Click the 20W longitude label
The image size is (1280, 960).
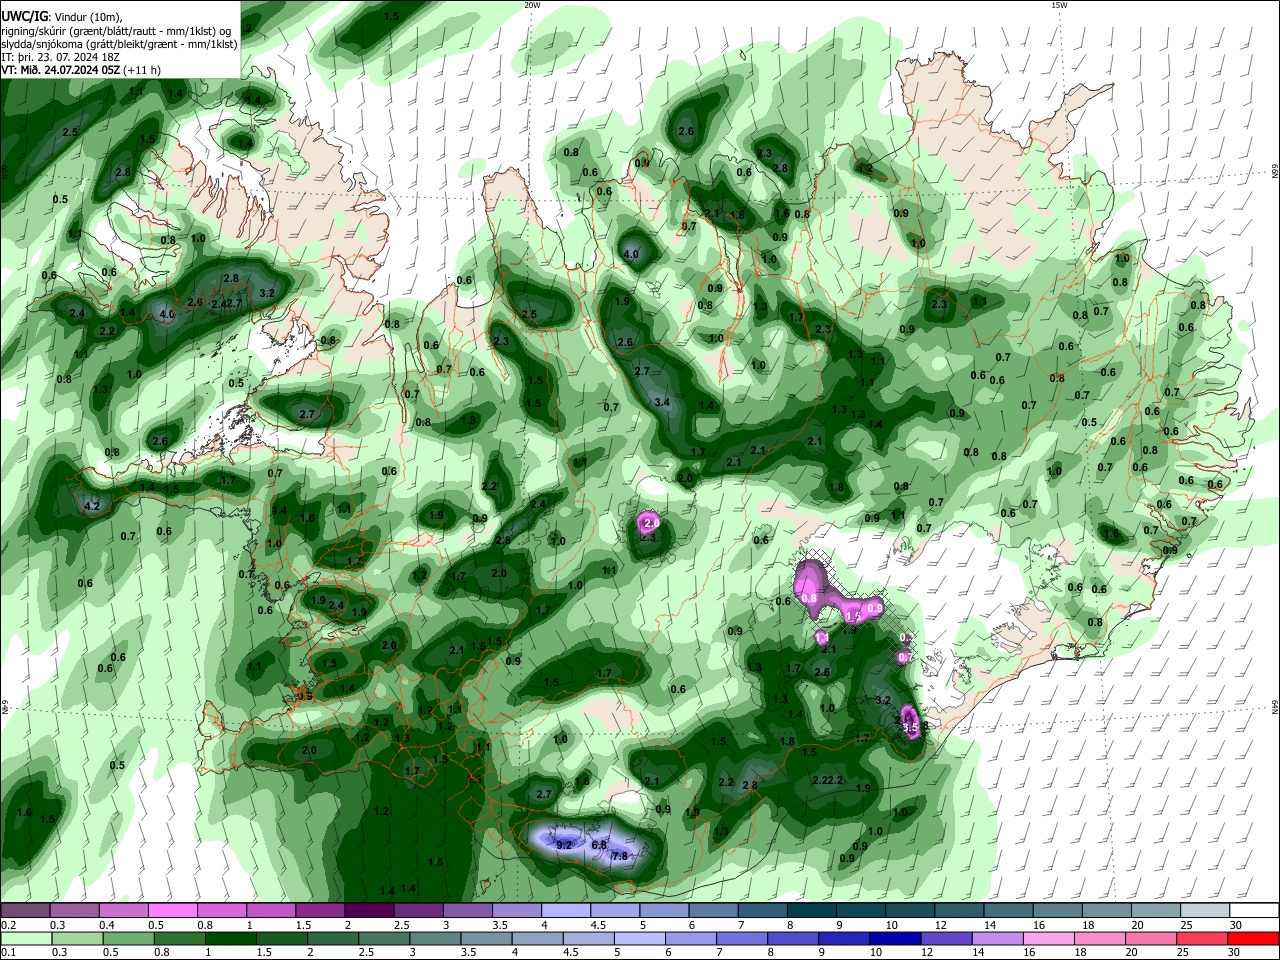[532, 5]
